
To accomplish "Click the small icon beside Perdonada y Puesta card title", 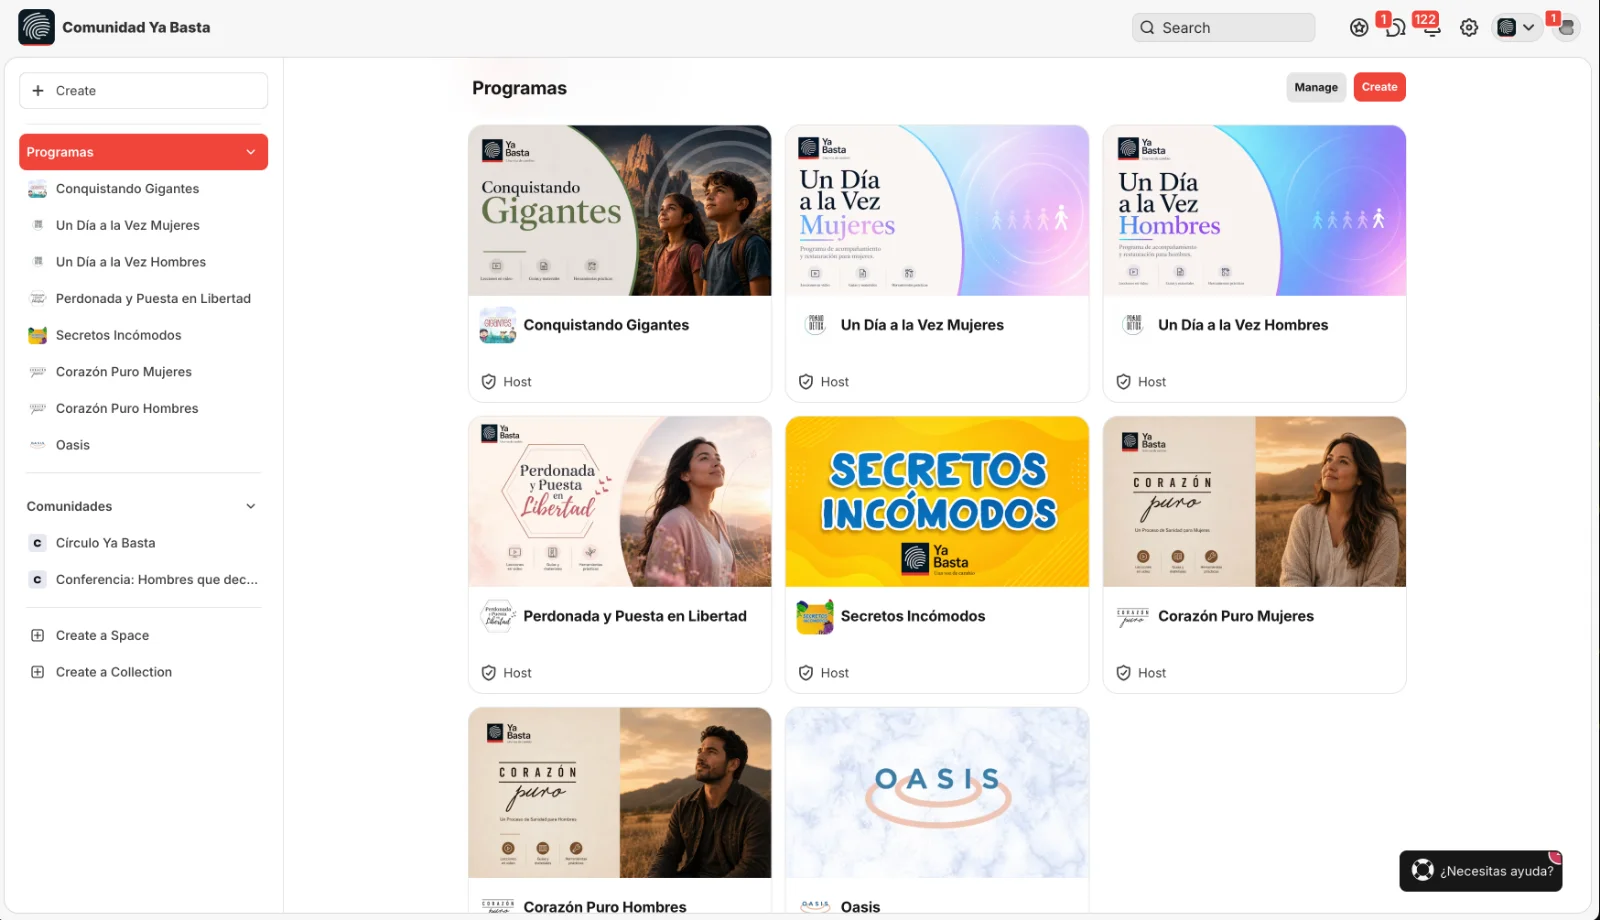I will point(498,616).
